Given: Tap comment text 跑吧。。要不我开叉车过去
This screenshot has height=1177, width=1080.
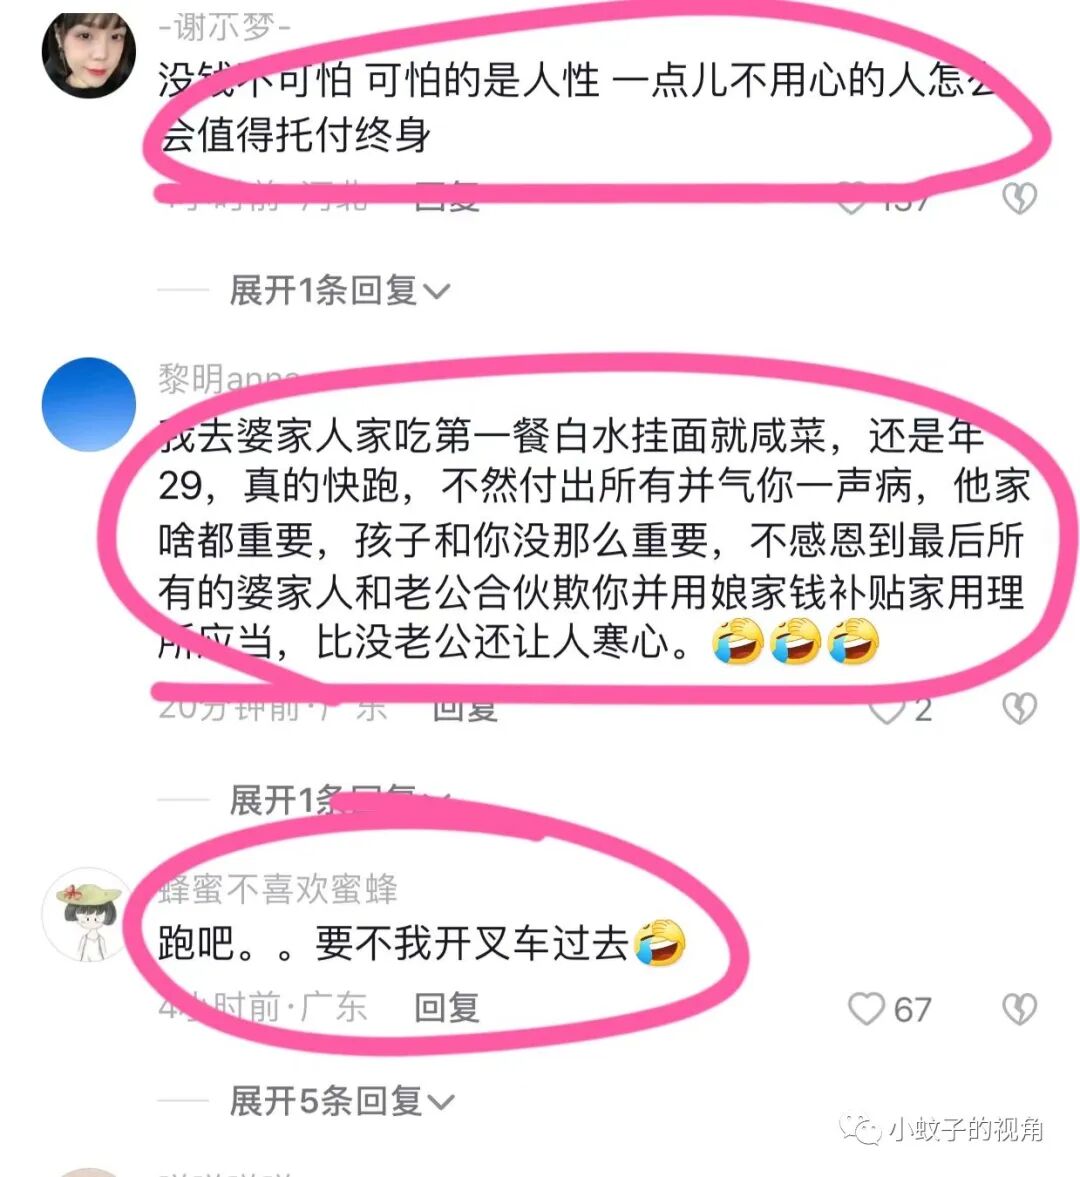Looking at the screenshot, I should [x=422, y=943].
